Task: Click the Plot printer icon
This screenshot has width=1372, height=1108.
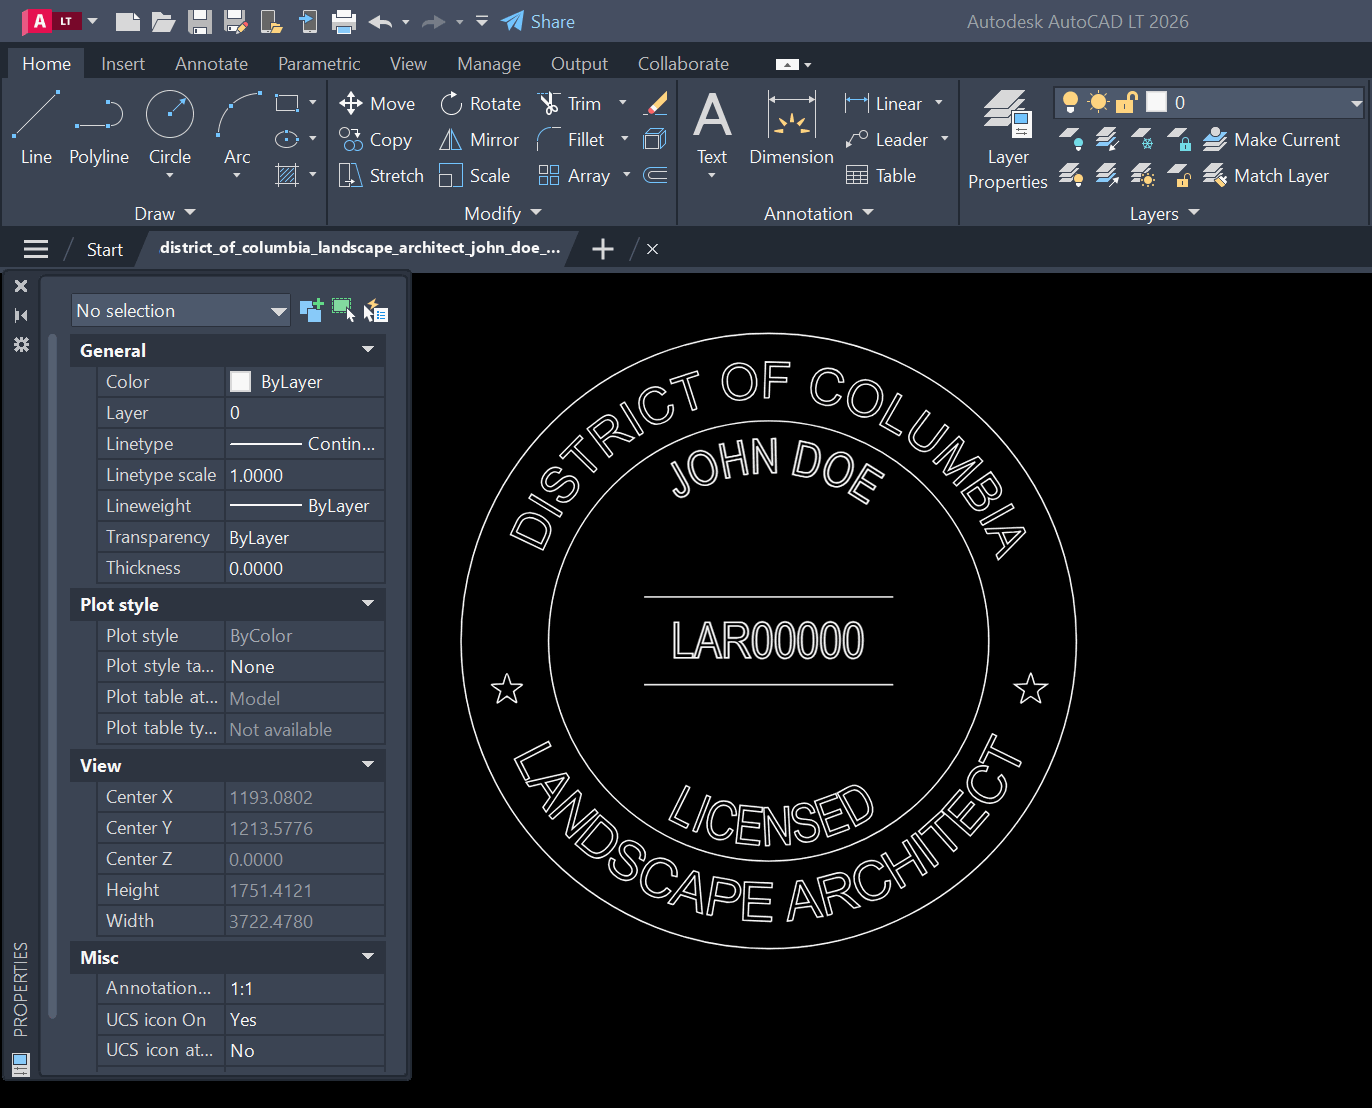Action: [344, 21]
